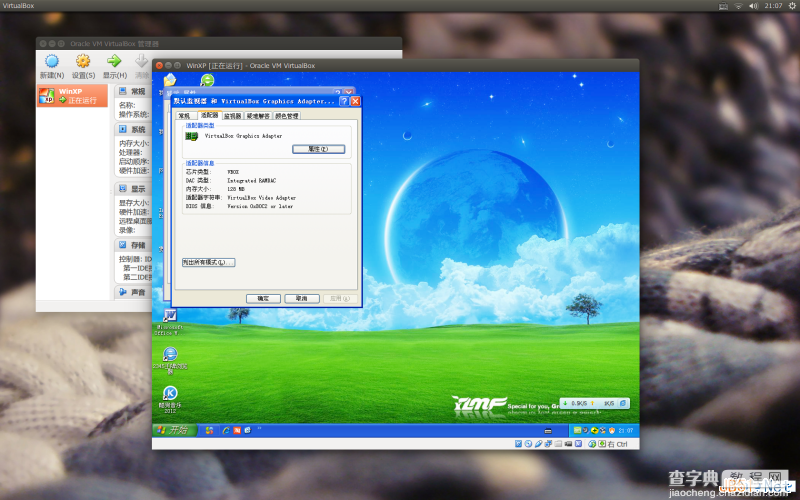Switch to the 监视器 tab

pos(233,116)
